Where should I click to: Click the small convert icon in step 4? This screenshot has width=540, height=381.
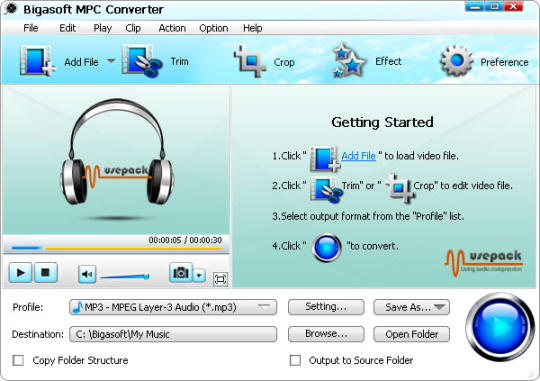tap(327, 247)
